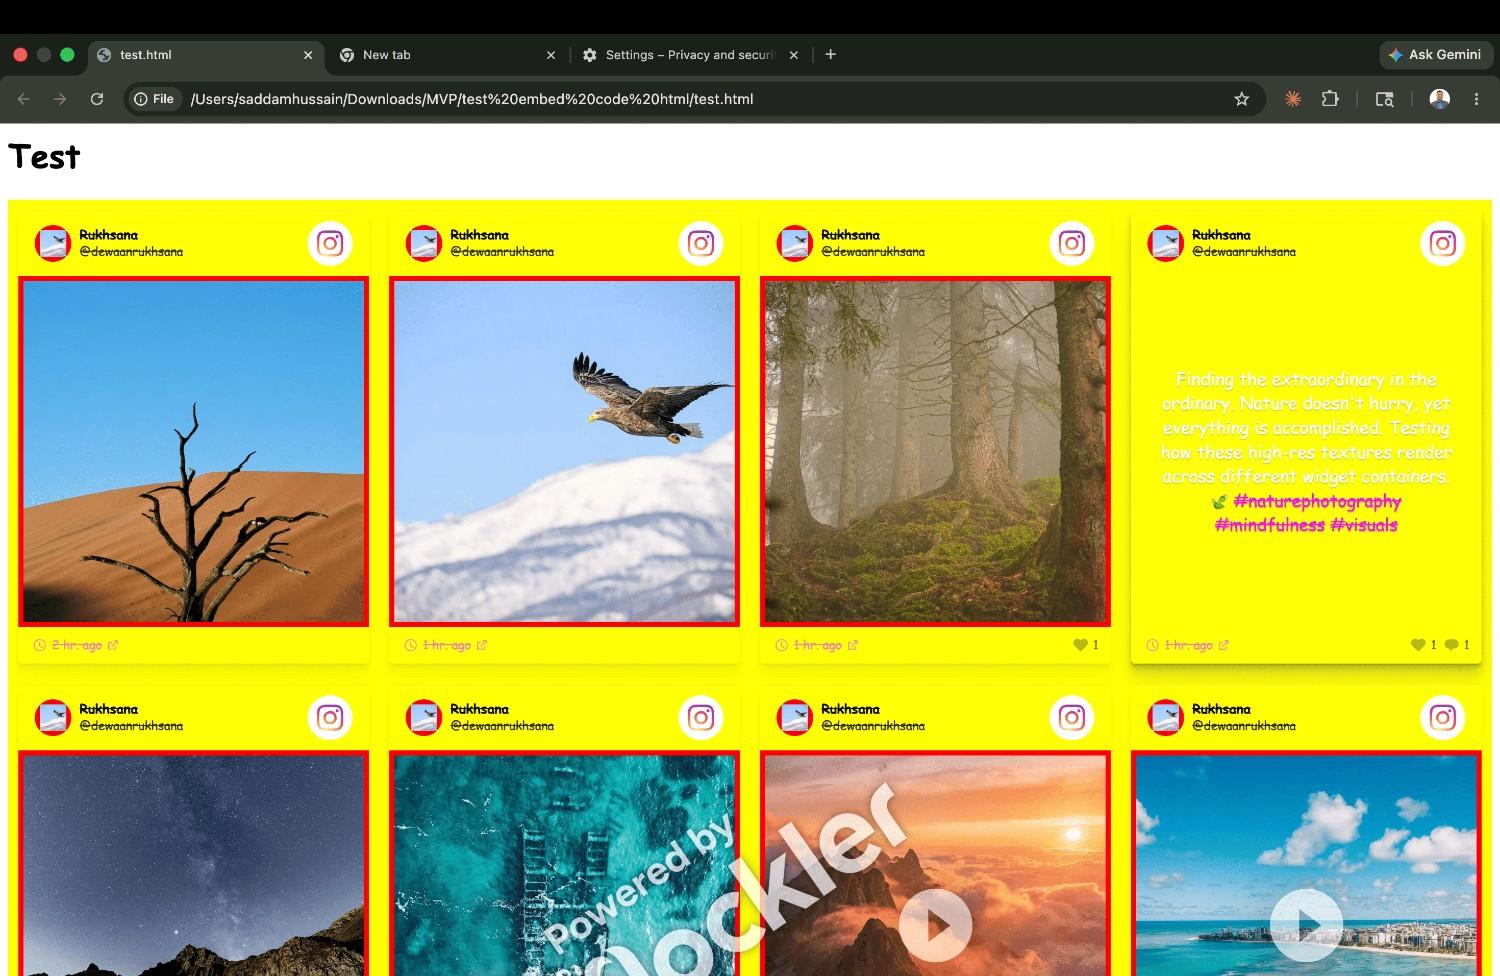Play the tropical beach video
This screenshot has width=1500, height=976.
pos(1306,925)
